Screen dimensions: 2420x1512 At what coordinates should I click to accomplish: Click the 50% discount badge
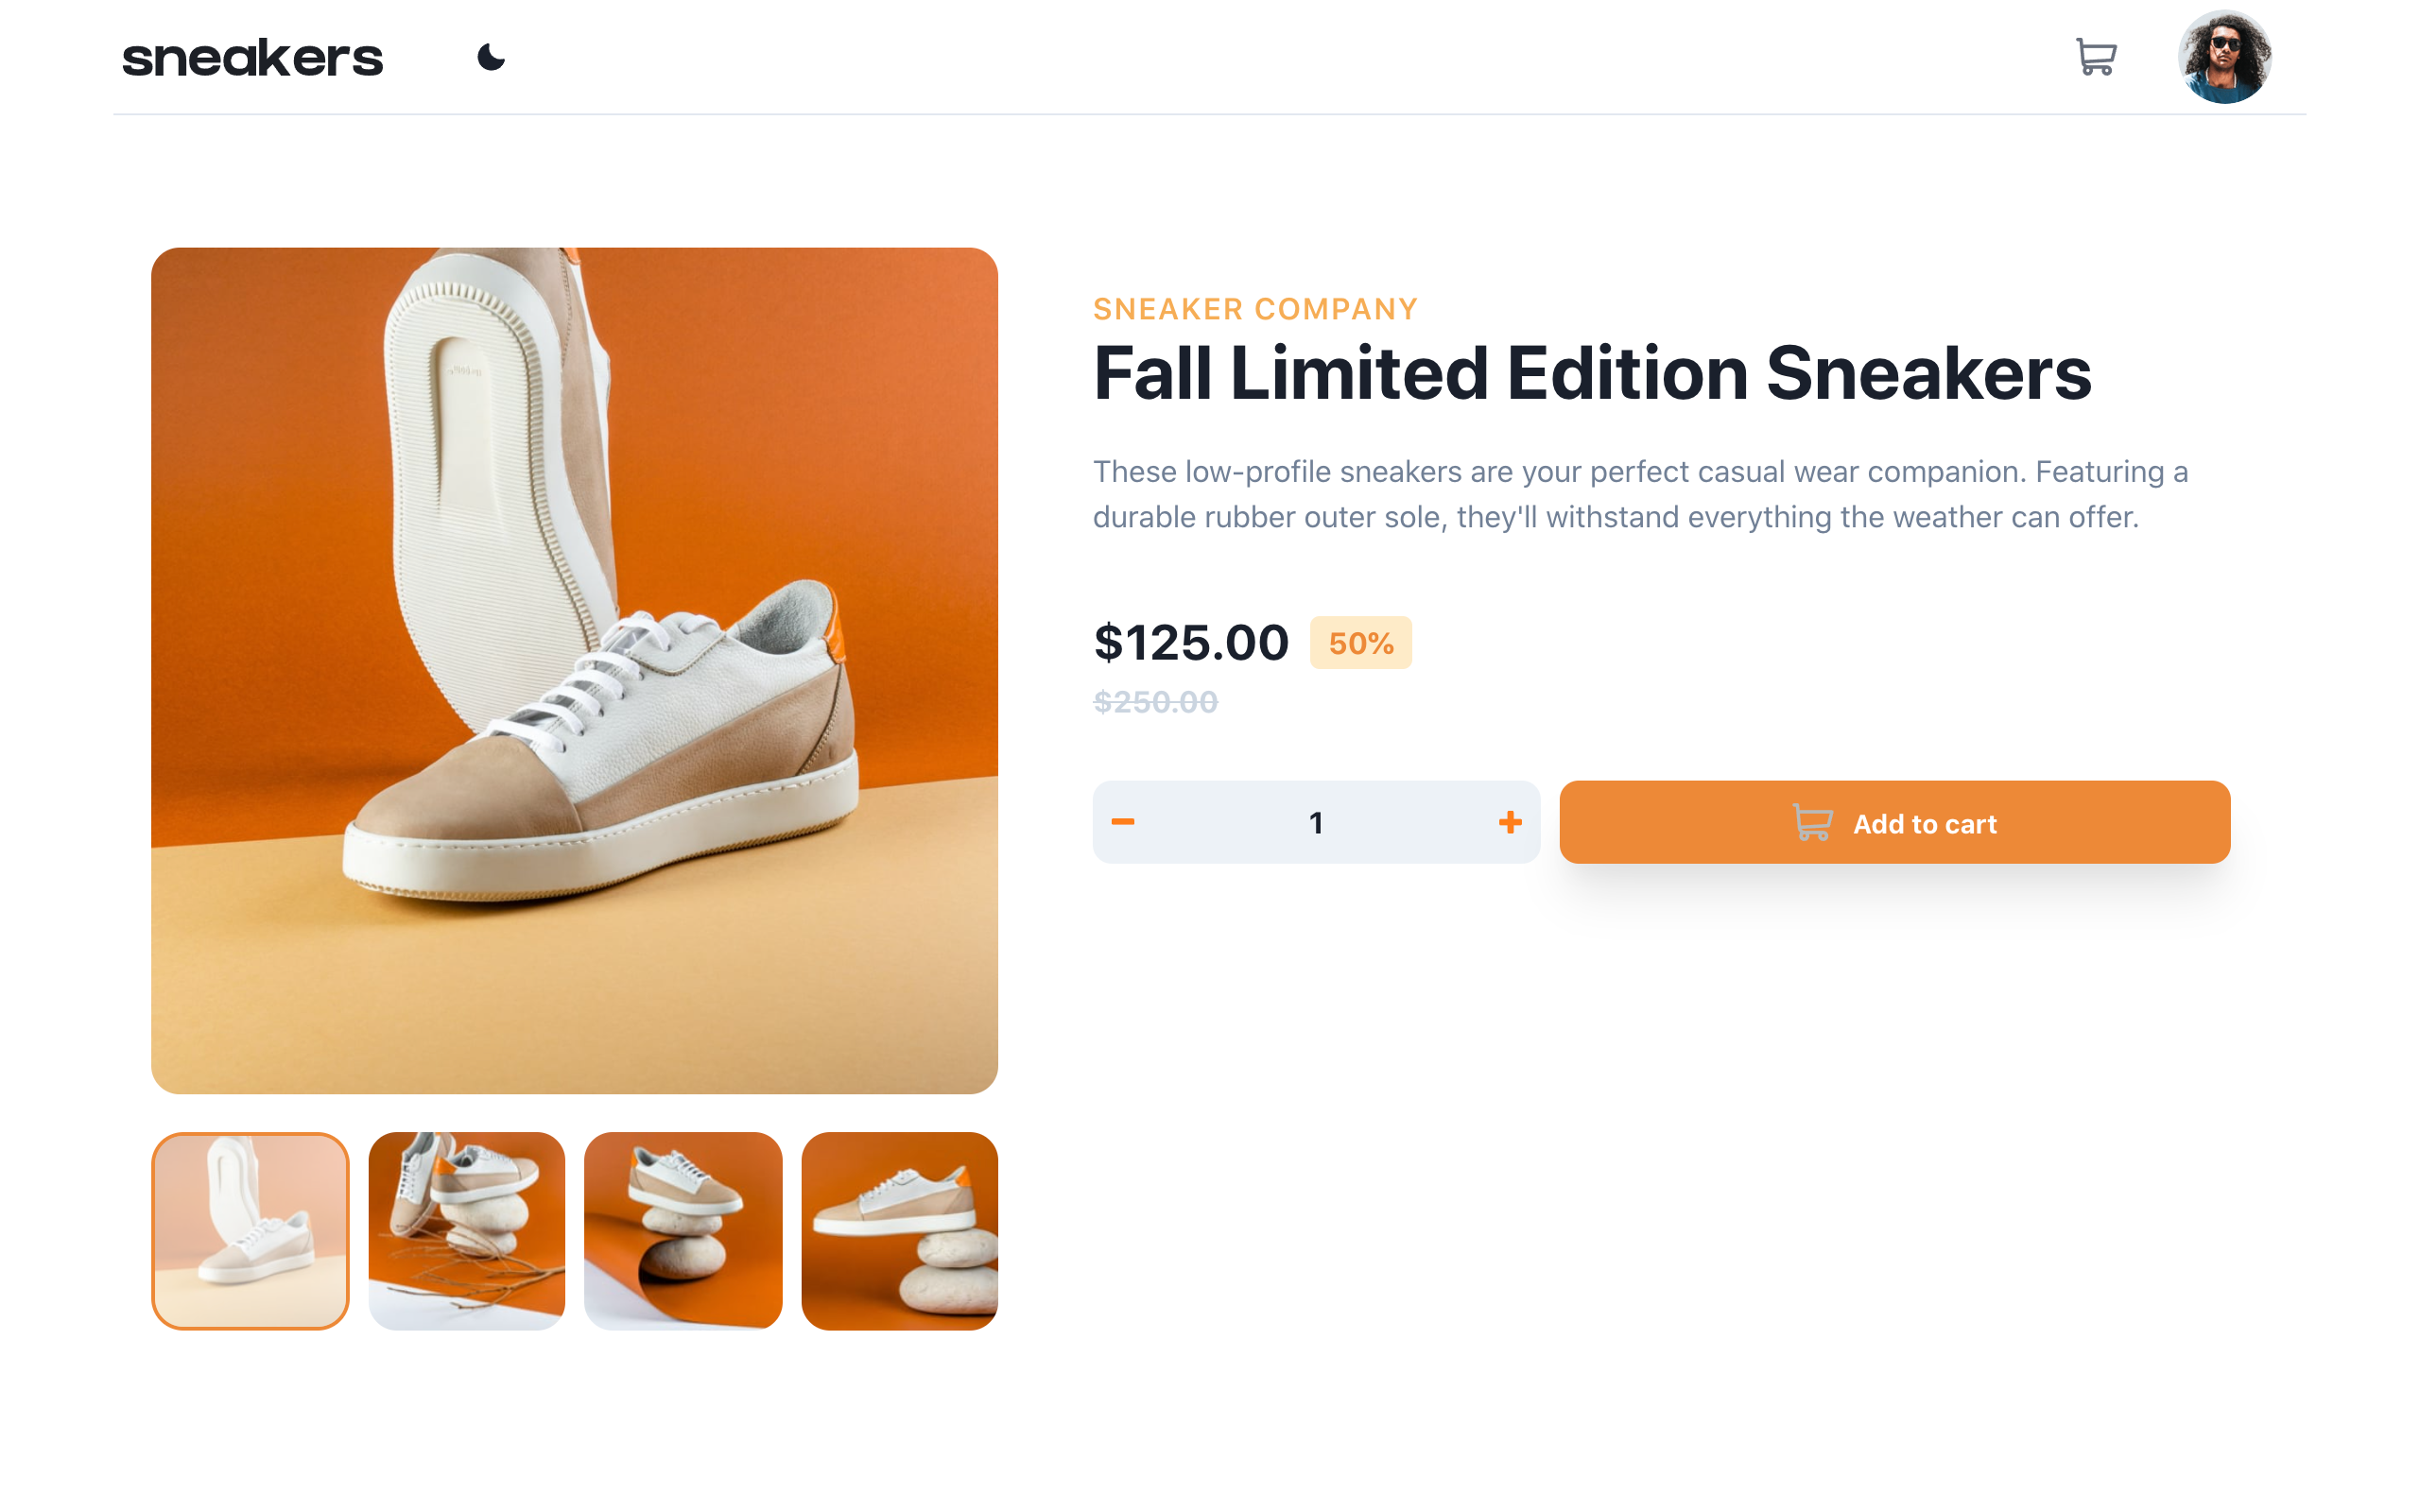point(1361,643)
